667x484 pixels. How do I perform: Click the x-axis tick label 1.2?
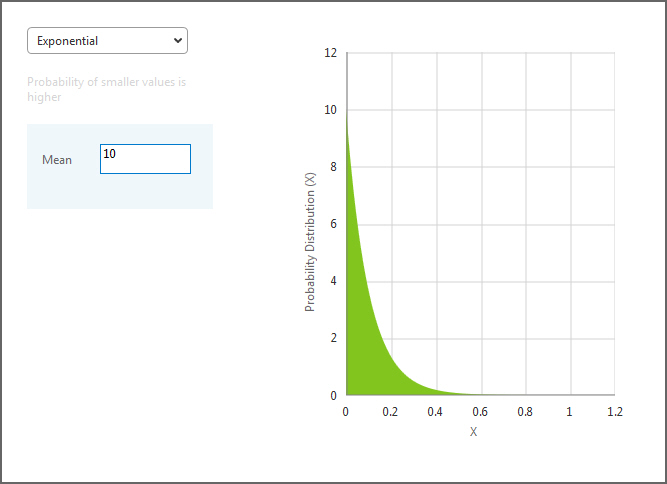(x=614, y=412)
